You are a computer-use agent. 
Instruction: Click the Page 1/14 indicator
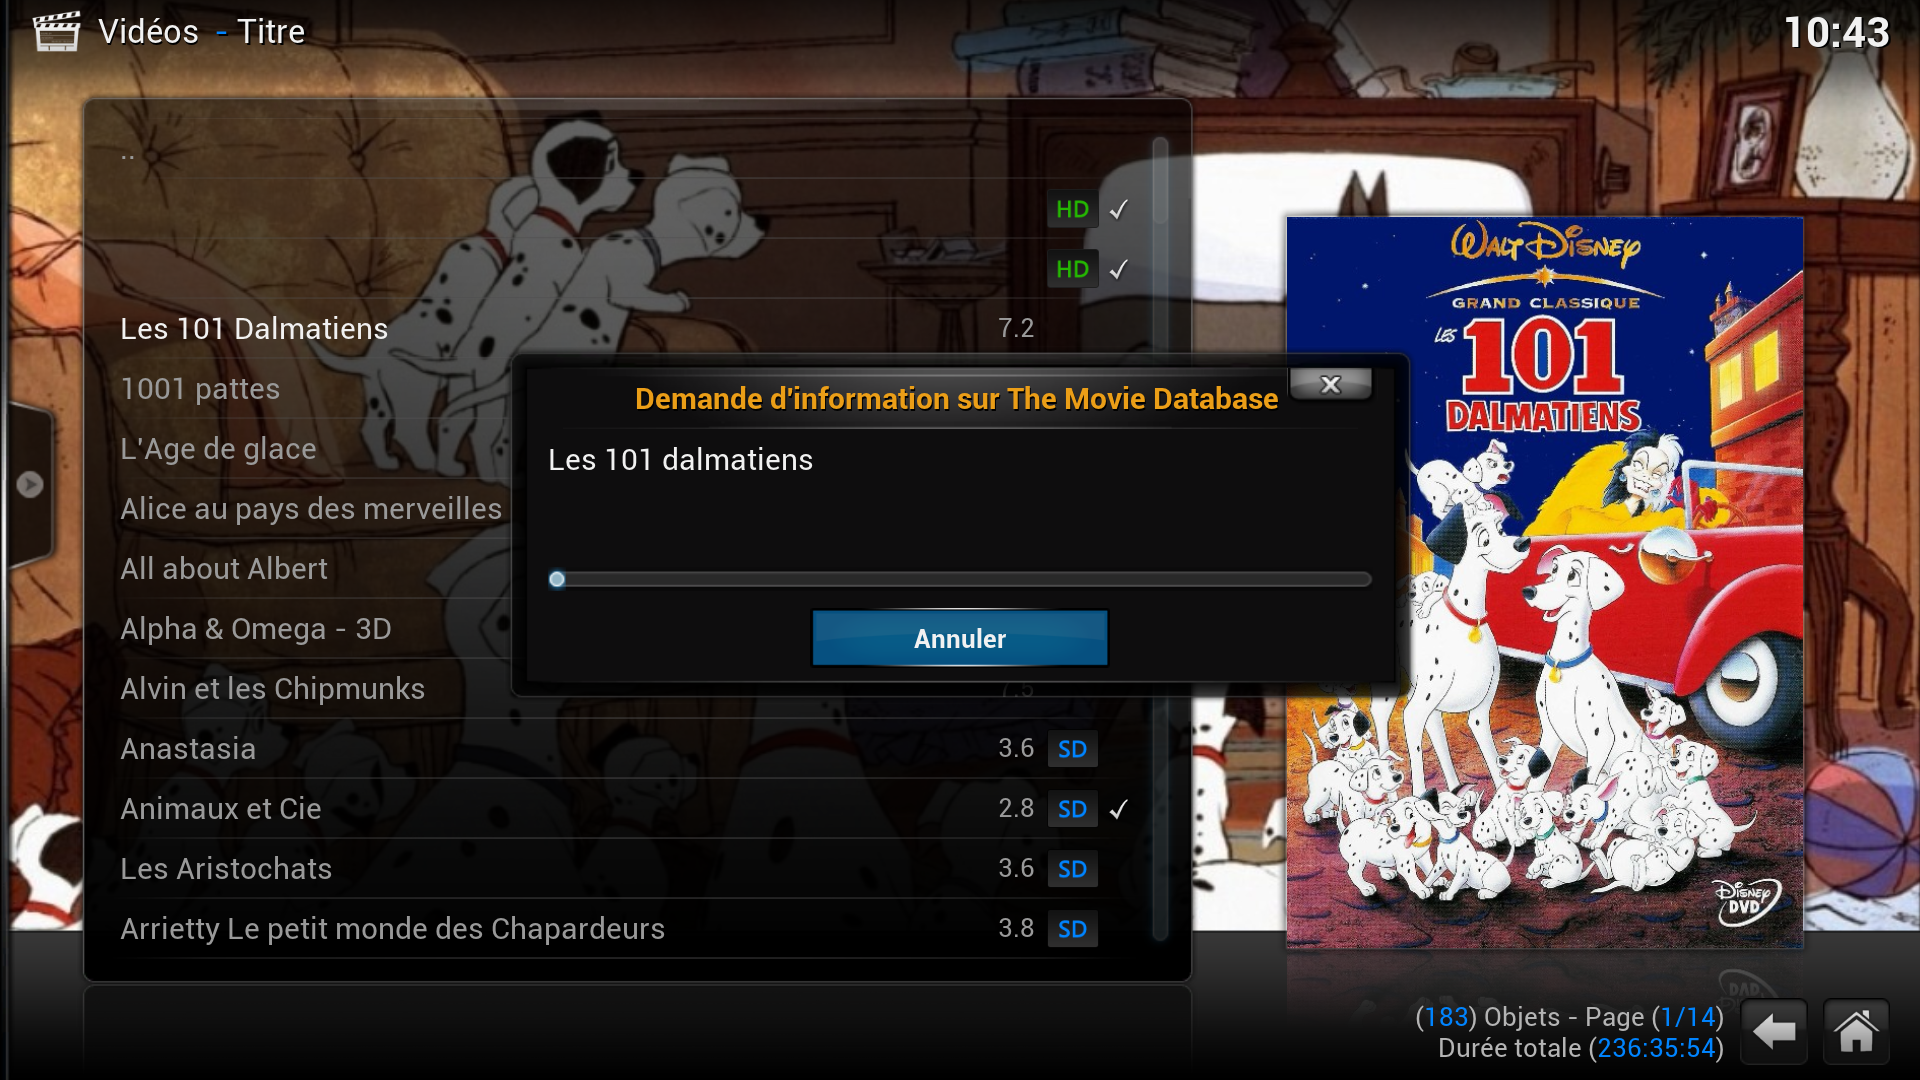pos(1655,1017)
